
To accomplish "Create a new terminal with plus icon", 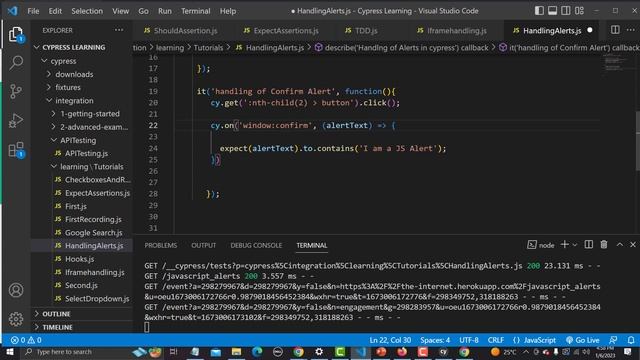I will (x=564, y=244).
